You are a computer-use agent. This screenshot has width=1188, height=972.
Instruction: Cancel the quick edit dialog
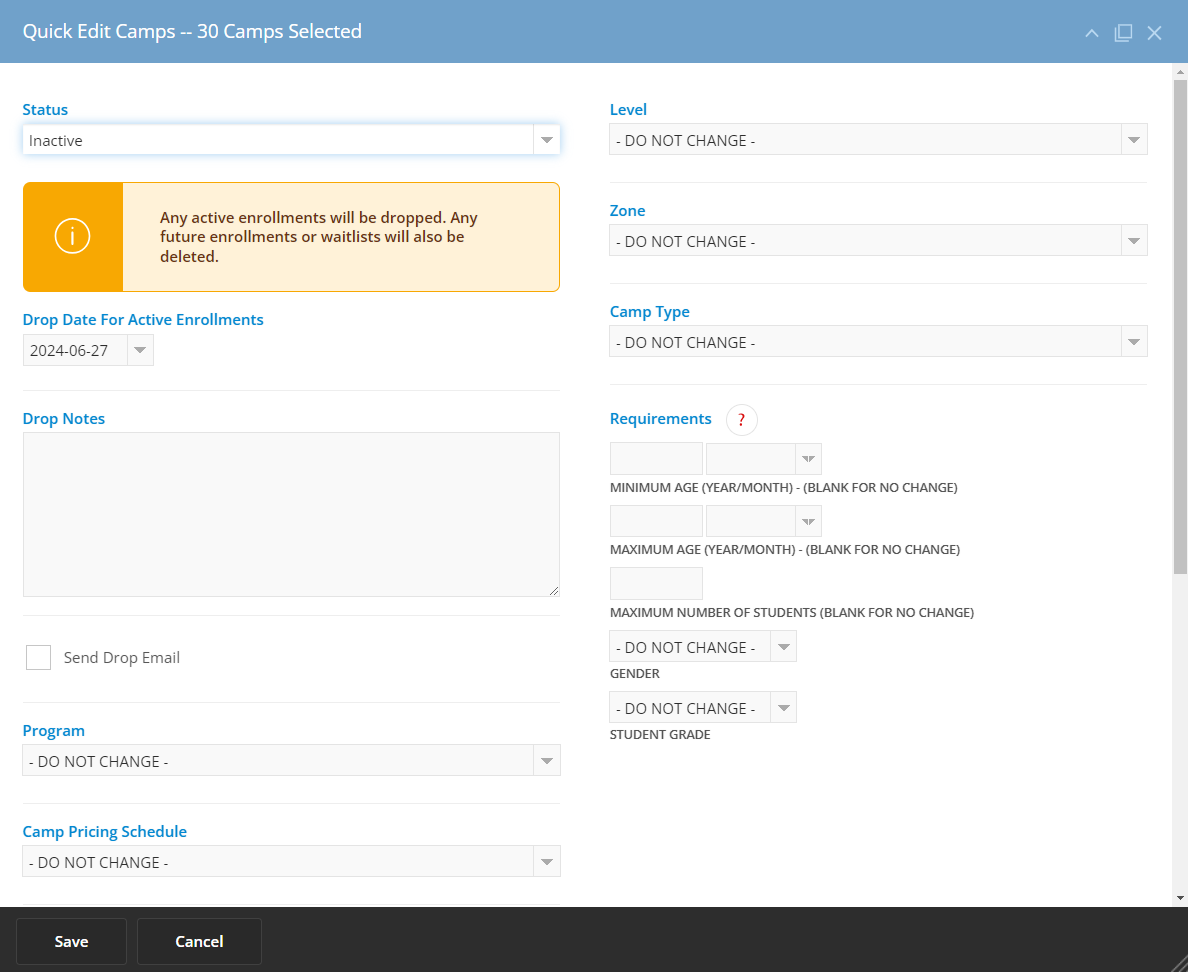pos(199,942)
